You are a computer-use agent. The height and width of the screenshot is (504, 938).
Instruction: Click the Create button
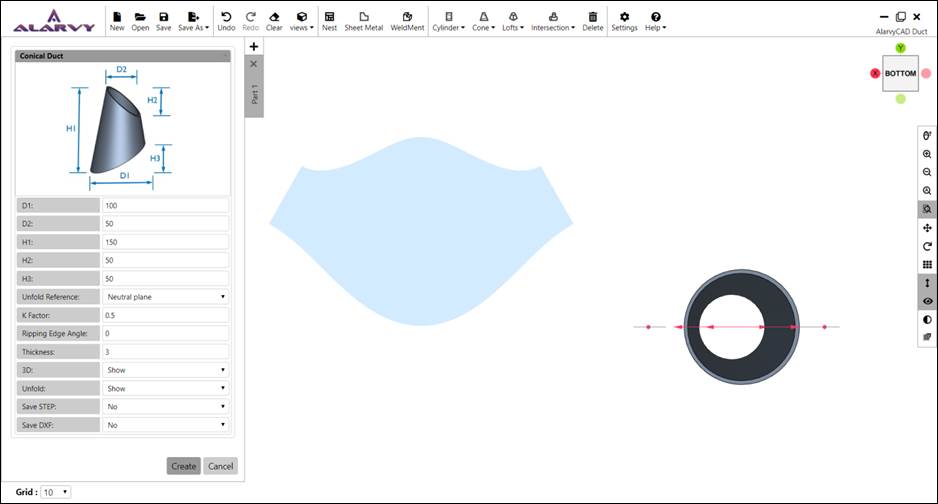pyautogui.click(x=184, y=466)
